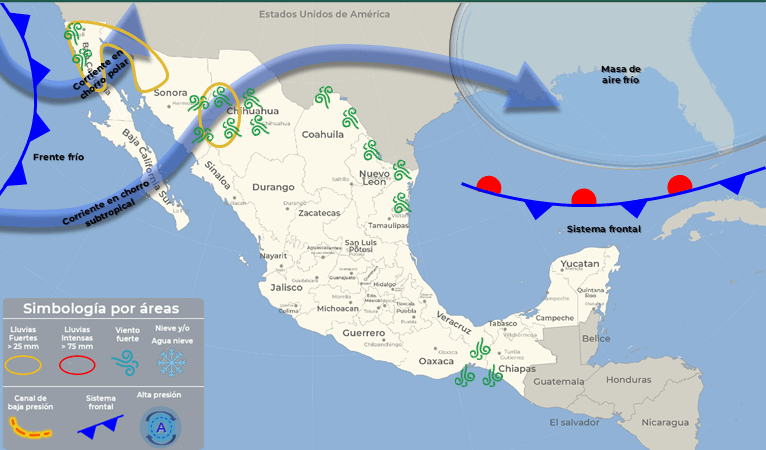Click the Simbología por áreas legend title
Viewport: 766px width, 450px height.
coord(102,309)
